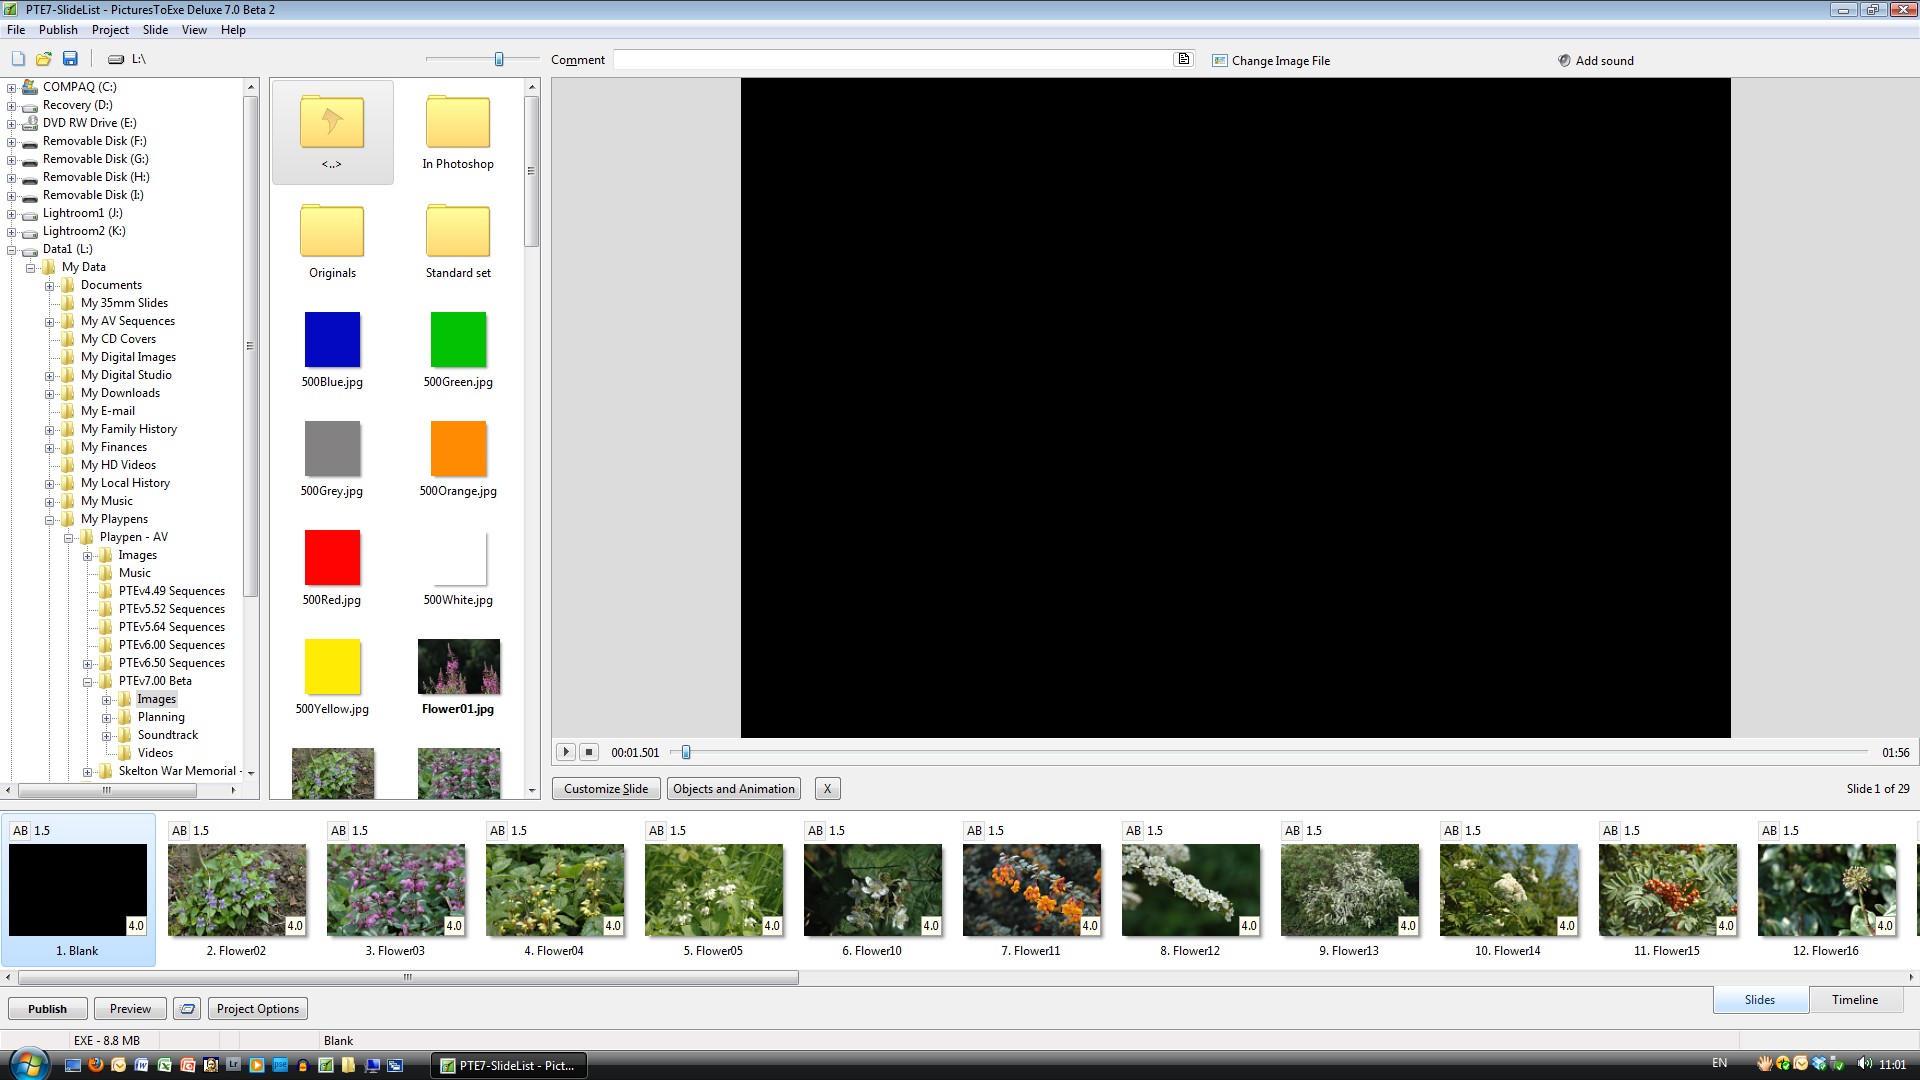Expand the Planning folder node
Viewport: 1920px width, 1080px height.
pyautogui.click(x=106, y=717)
